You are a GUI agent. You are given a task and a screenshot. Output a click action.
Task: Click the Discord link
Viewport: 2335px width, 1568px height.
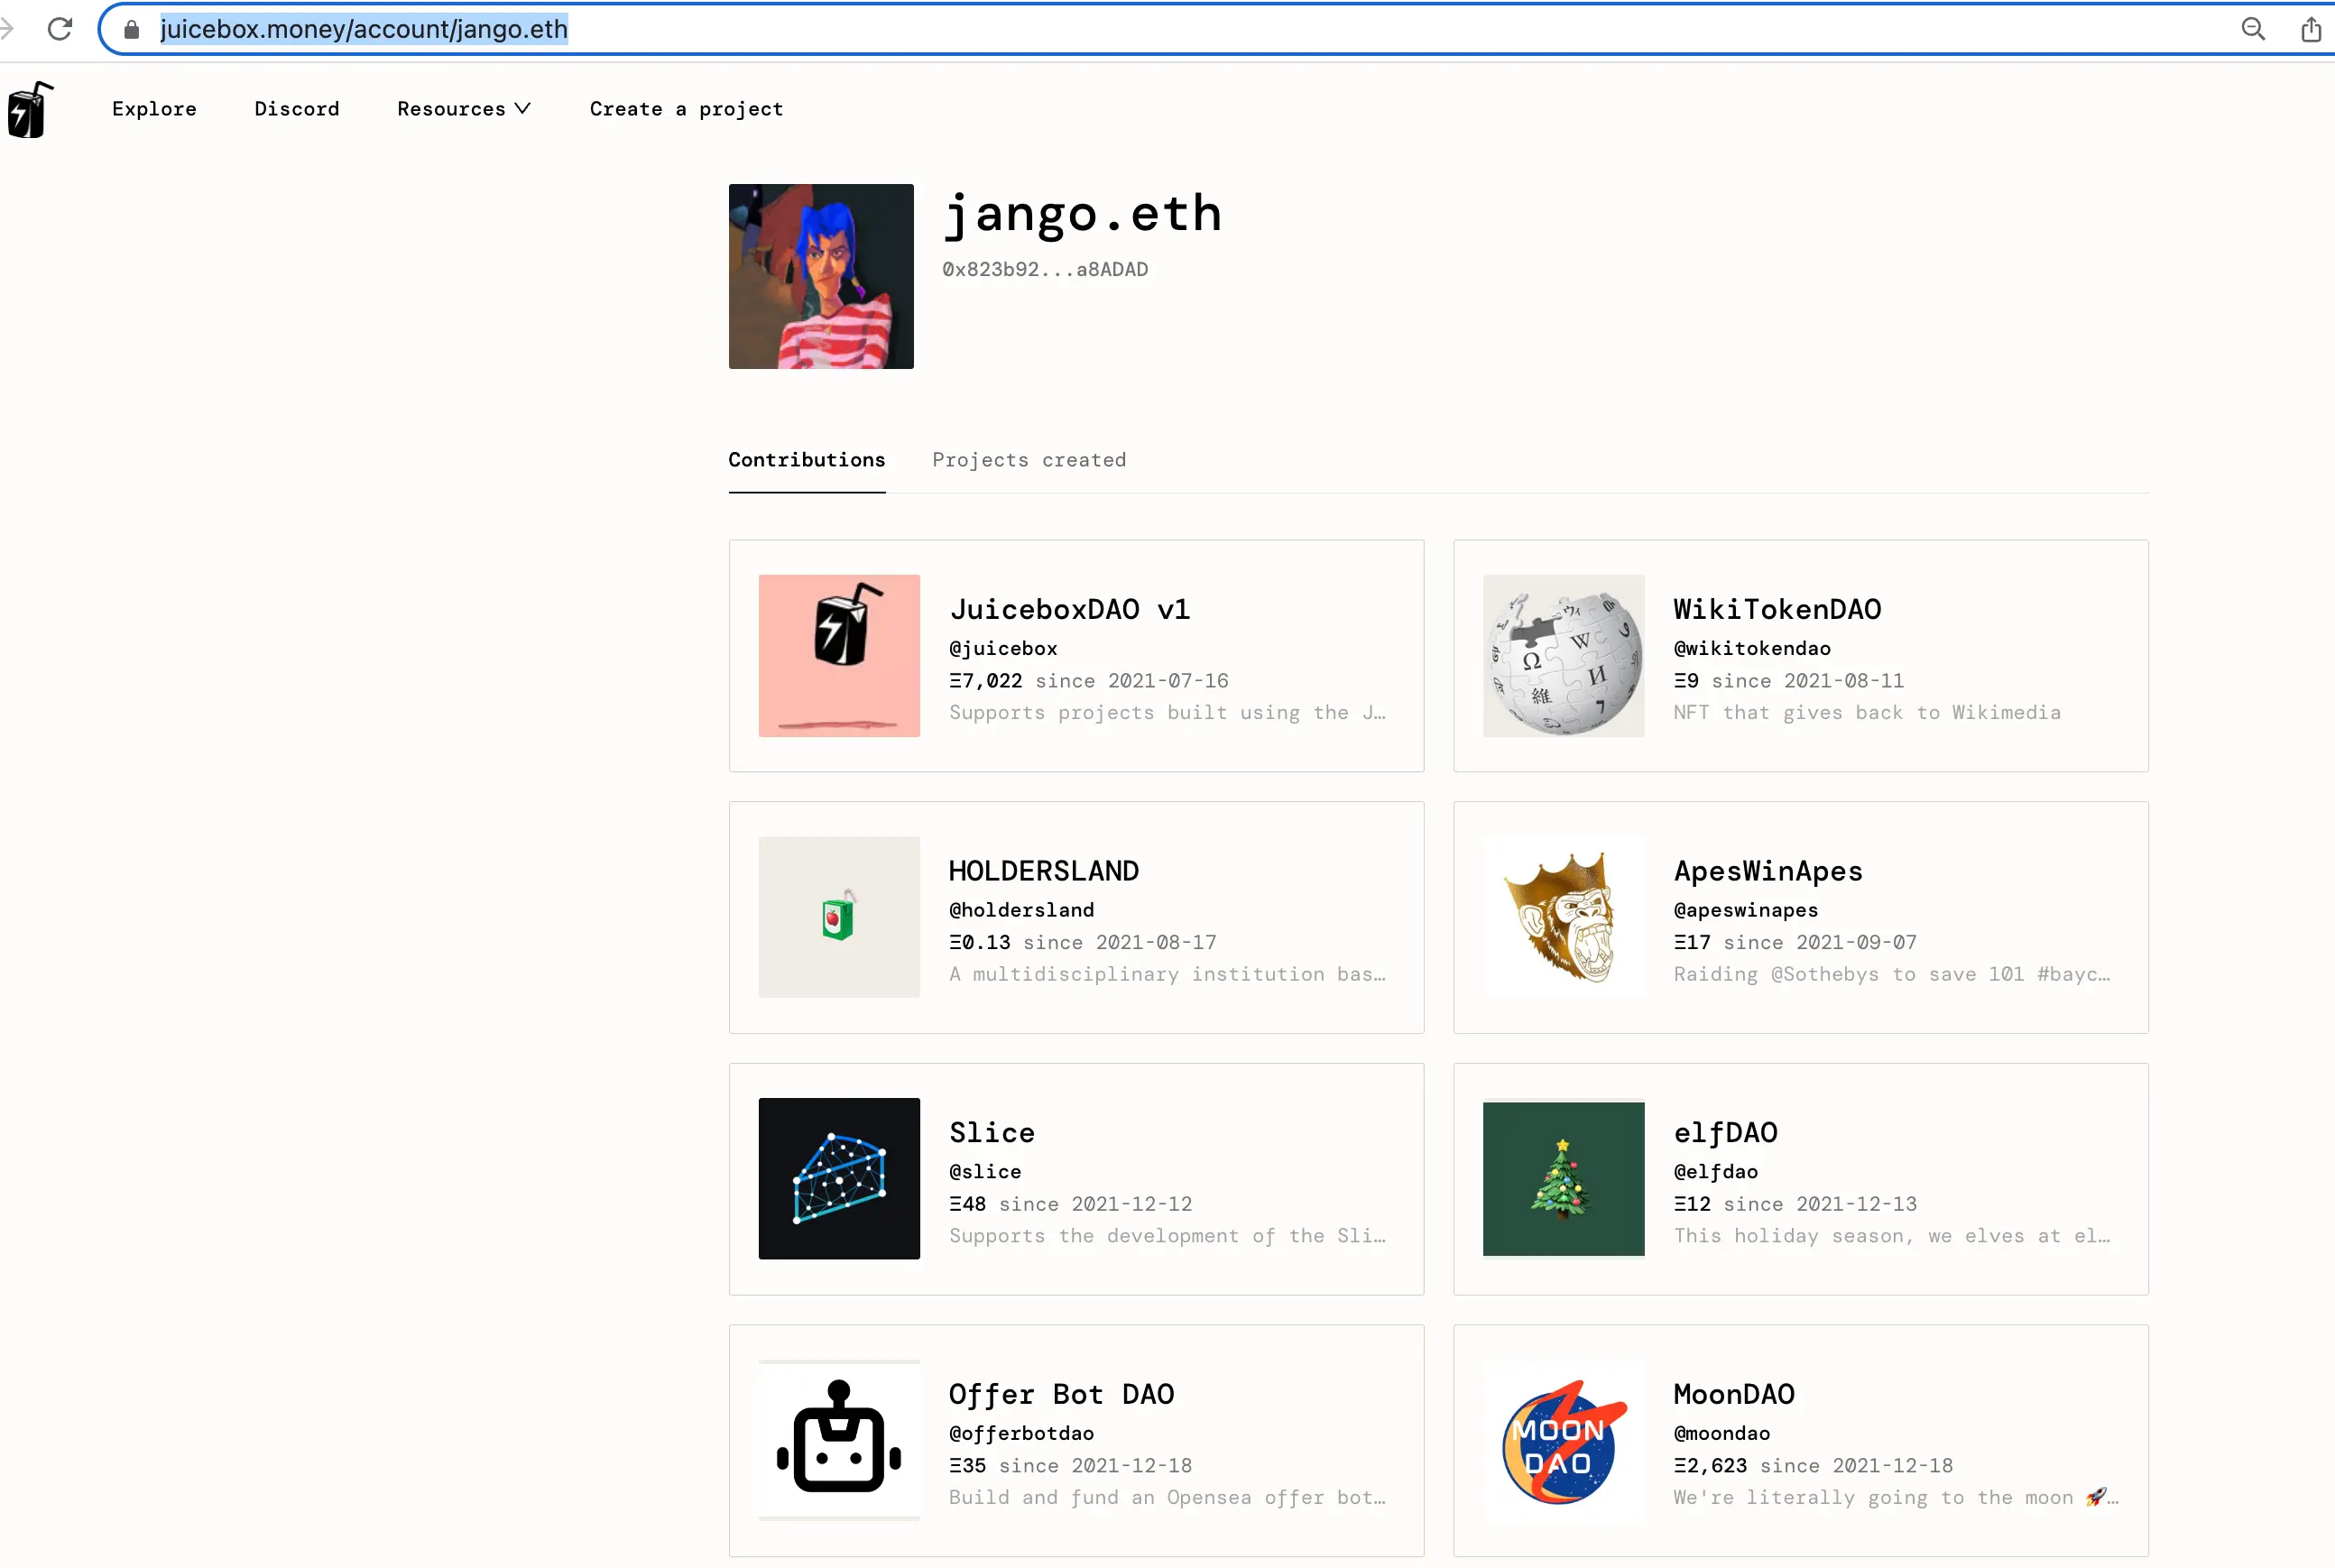[x=297, y=109]
